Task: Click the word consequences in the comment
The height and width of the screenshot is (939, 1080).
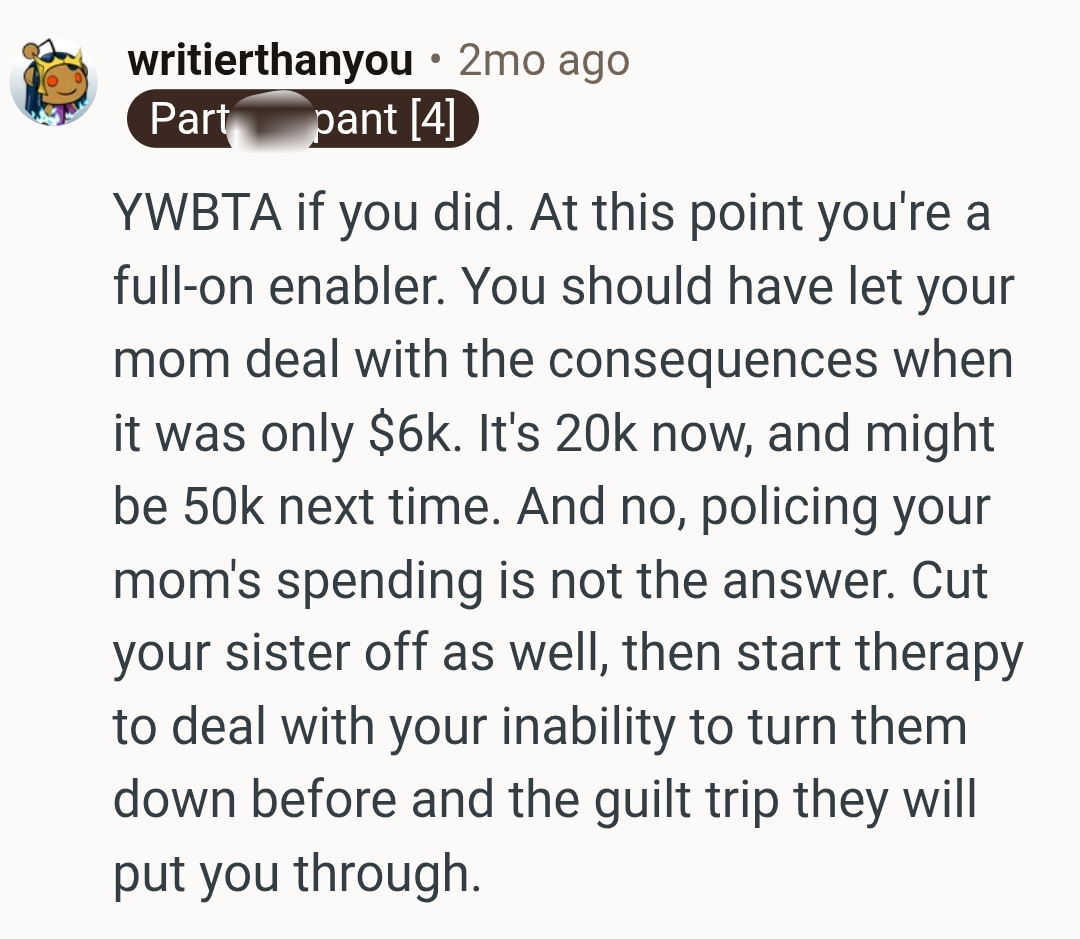Action: (713, 361)
